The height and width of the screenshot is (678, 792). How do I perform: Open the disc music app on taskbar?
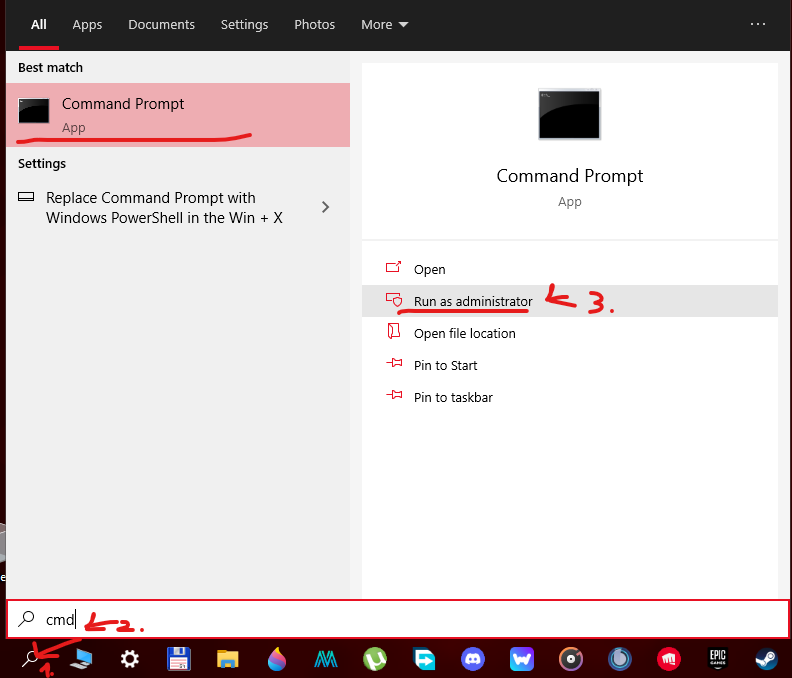(571, 659)
